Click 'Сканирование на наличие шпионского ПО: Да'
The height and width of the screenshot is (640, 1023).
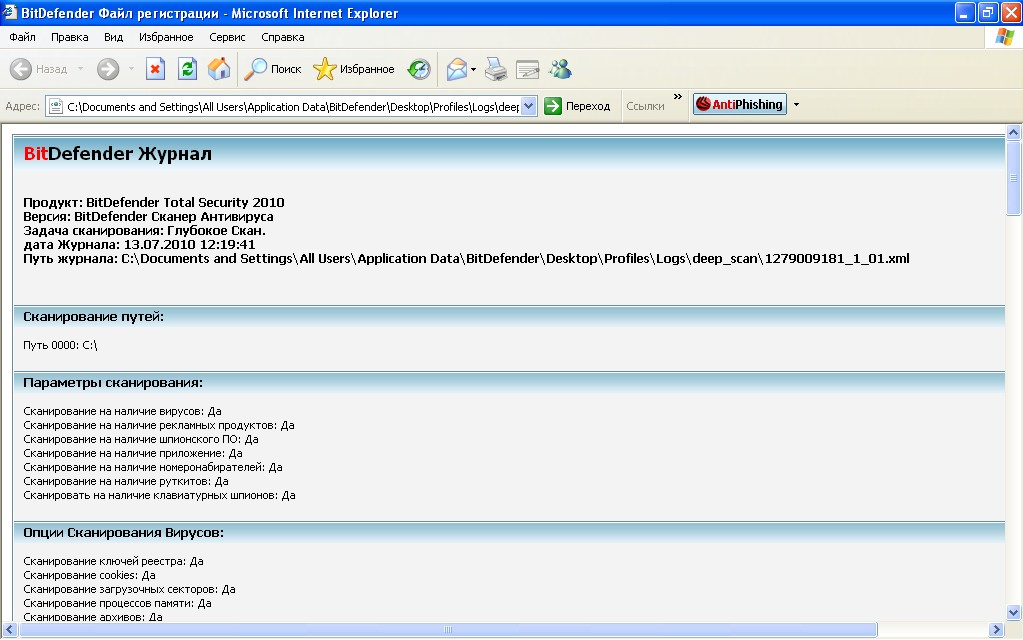click(x=141, y=439)
